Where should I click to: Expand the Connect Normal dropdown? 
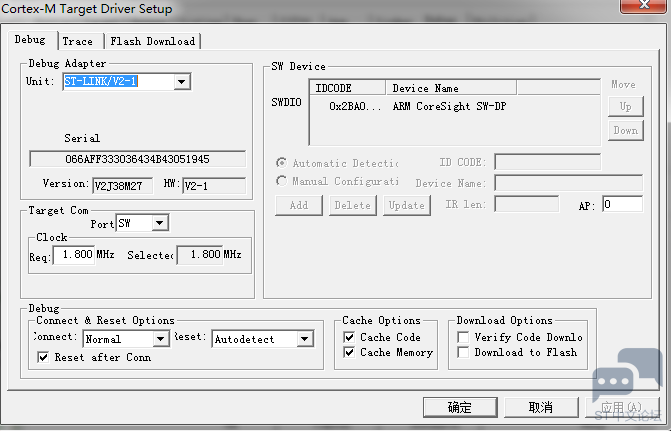(162, 339)
